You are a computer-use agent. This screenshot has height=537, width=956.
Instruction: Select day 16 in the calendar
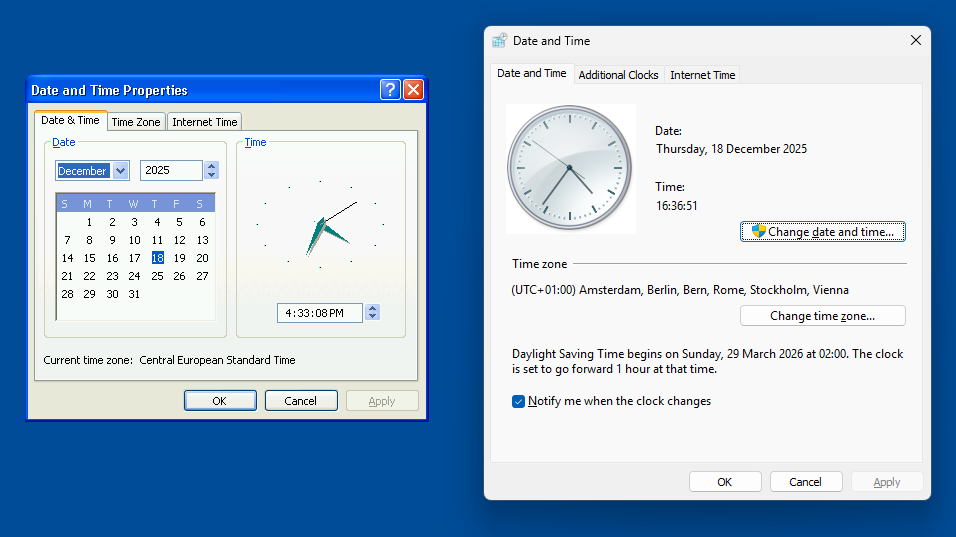pos(112,258)
